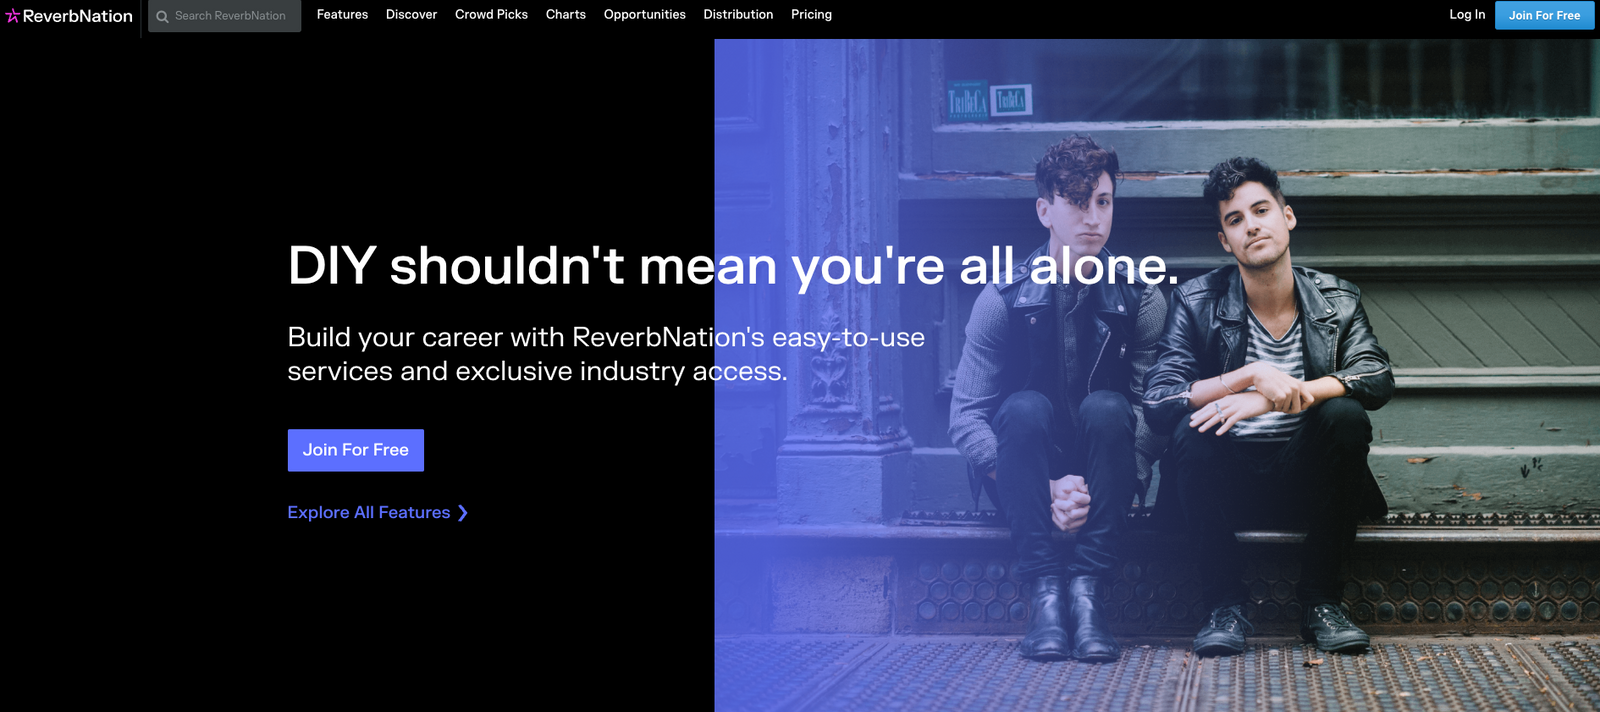
Task: Click the headline "DIY shouldn't mean you're all alone."
Action: point(733,266)
